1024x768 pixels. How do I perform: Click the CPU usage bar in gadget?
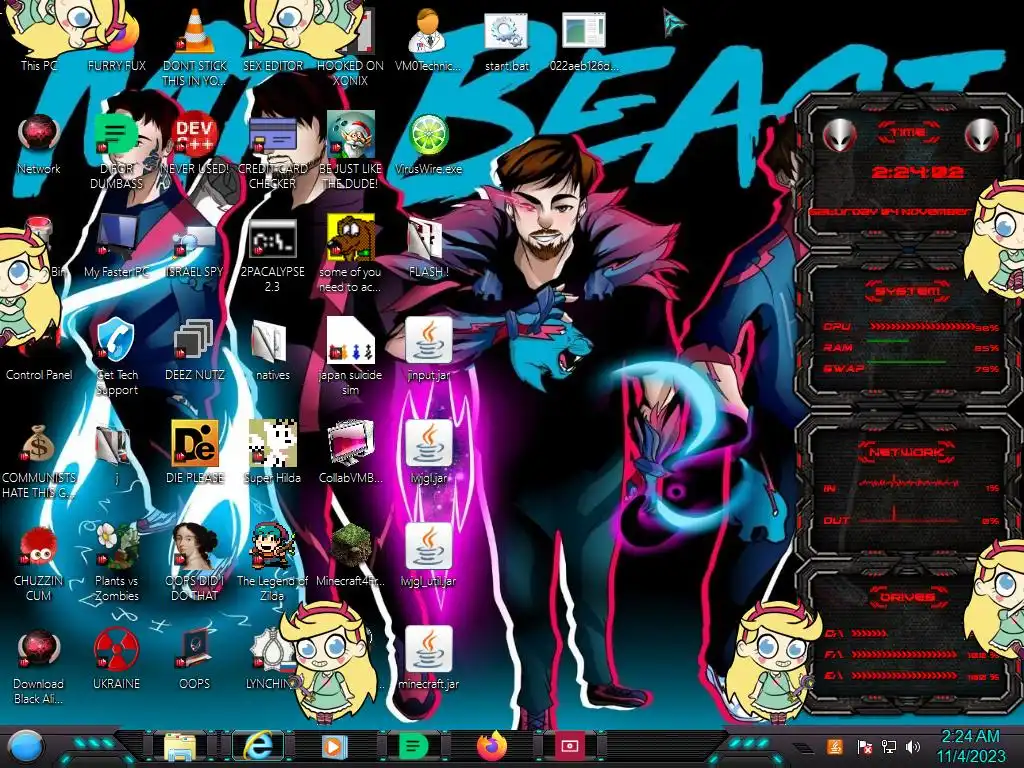point(920,327)
